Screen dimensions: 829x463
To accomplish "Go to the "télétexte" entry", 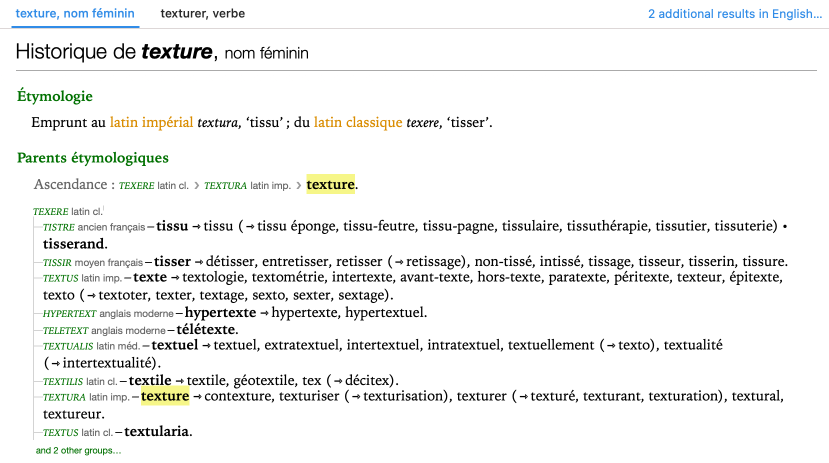I will click(207, 329).
